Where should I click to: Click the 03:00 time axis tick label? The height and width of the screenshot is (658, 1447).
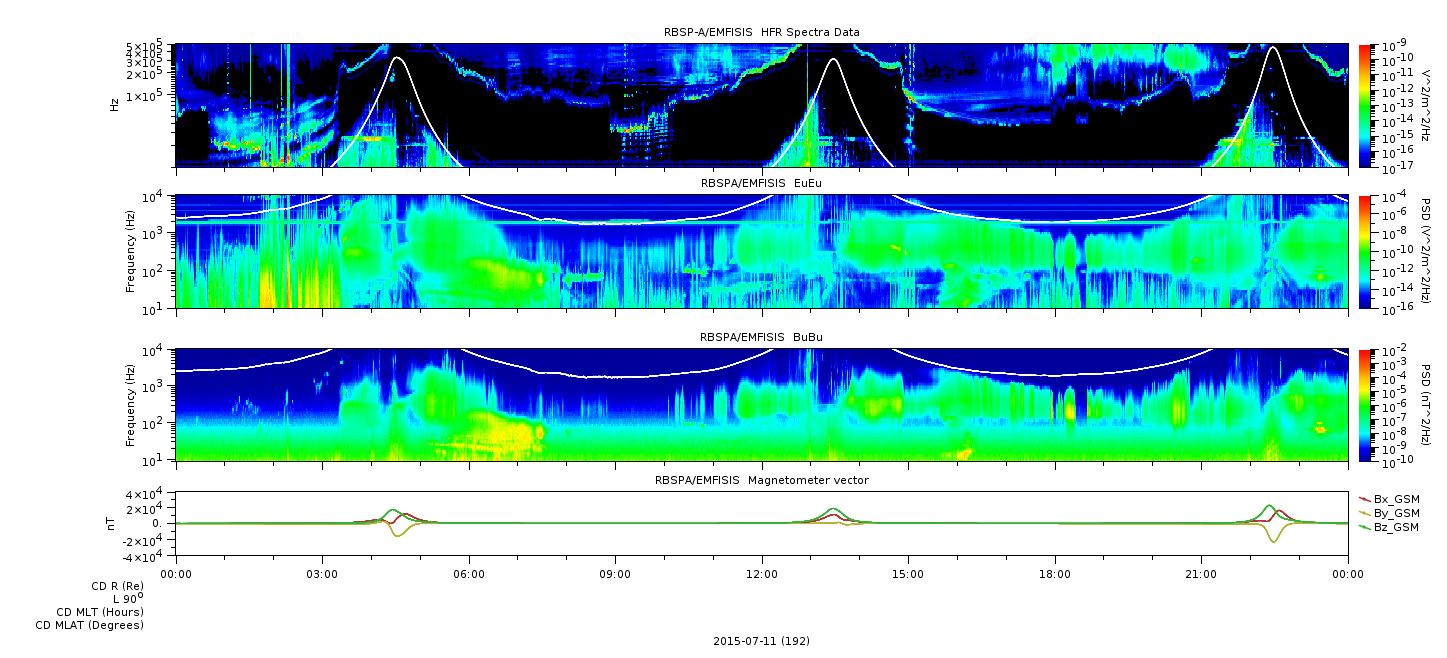[322, 574]
